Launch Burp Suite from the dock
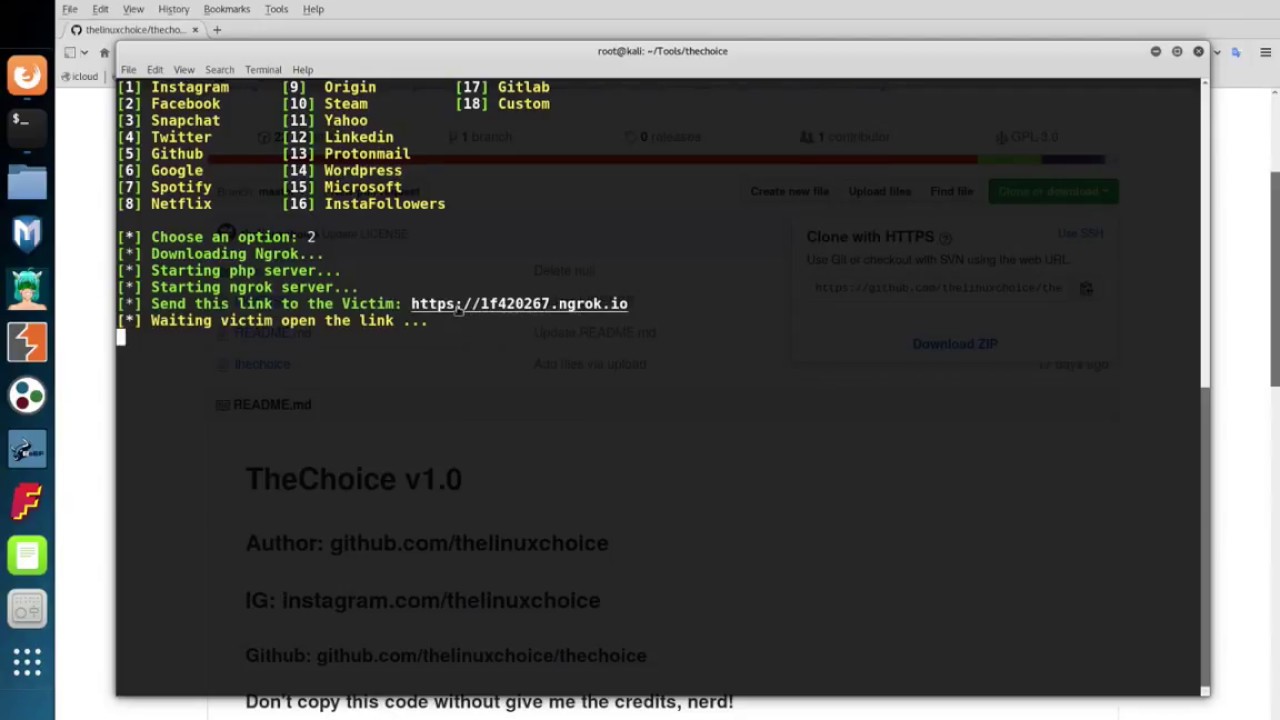The width and height of the screenshot is (1280, 720). pyautogui.click(x=27, y=342)
